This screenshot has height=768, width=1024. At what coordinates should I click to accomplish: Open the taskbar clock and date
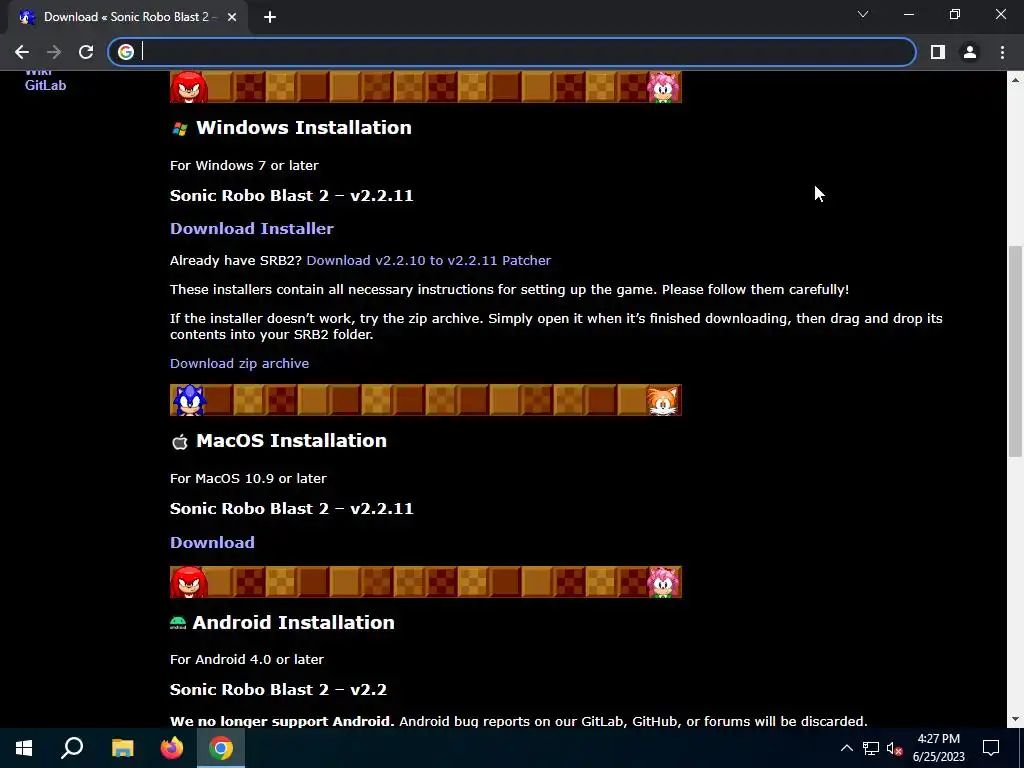click(938, 748)
